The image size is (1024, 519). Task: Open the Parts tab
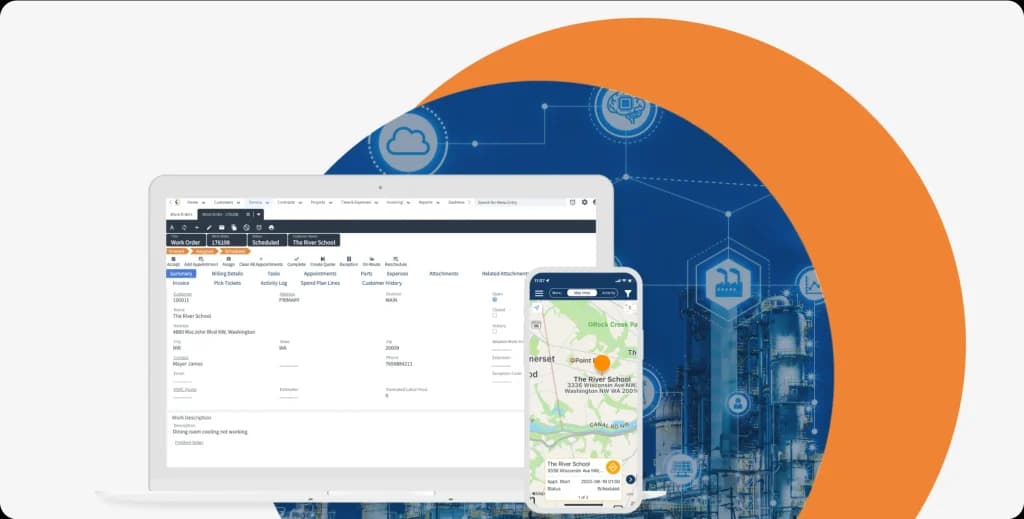coord(366,274)
